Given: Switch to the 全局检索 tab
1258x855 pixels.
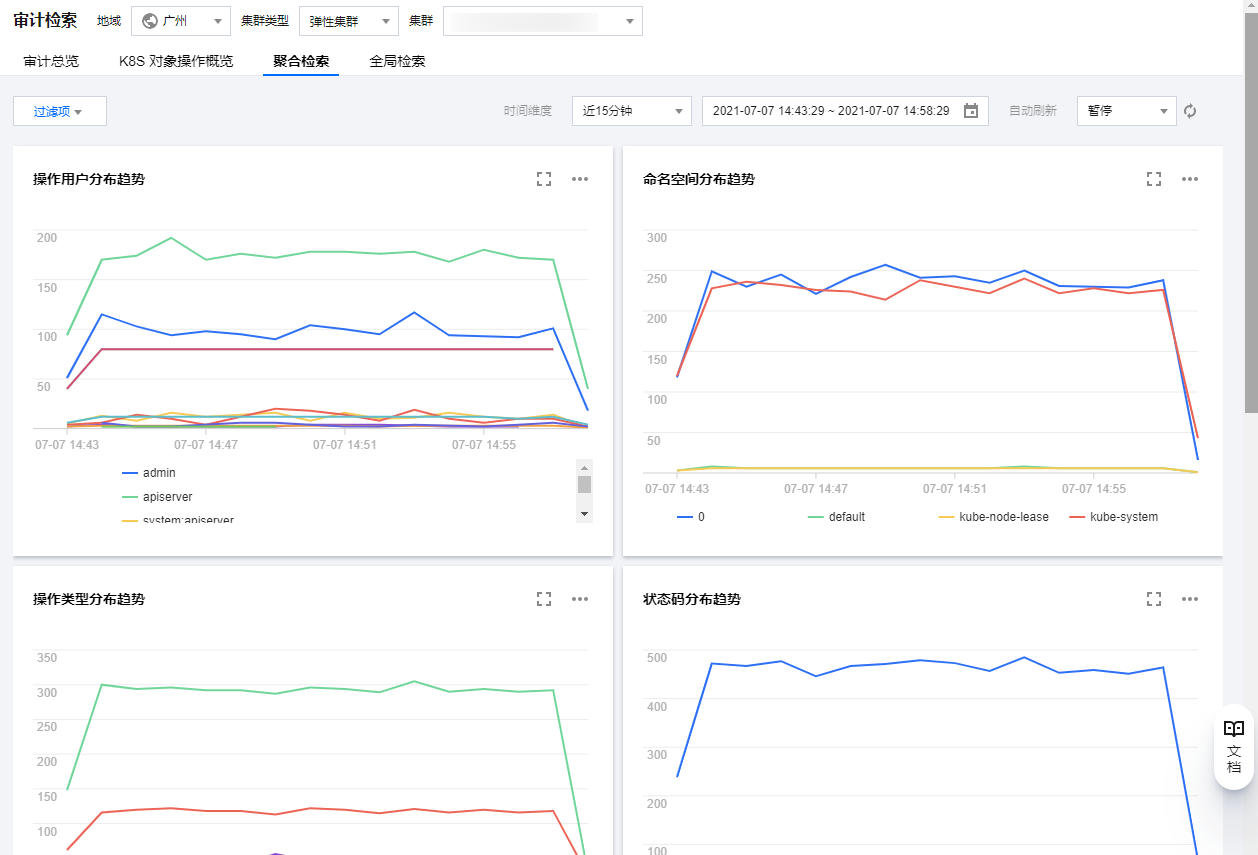Looking at the screenshot, I should (397, 61).
